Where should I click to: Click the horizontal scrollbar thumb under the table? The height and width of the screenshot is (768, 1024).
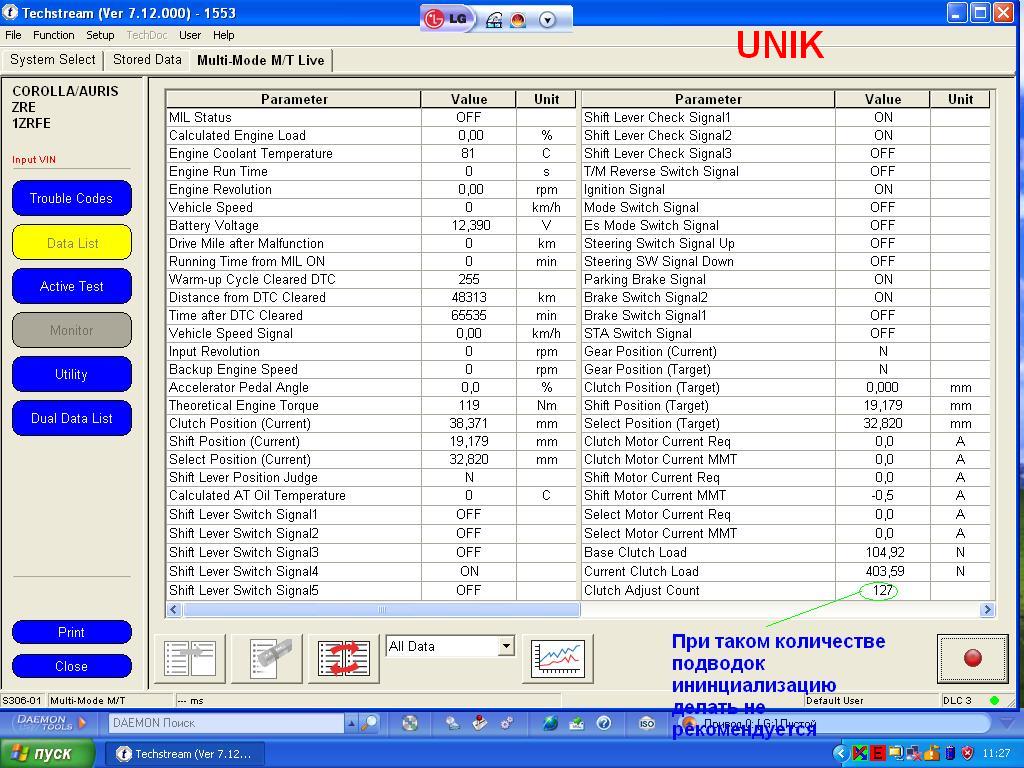click(x=381, y=610)
